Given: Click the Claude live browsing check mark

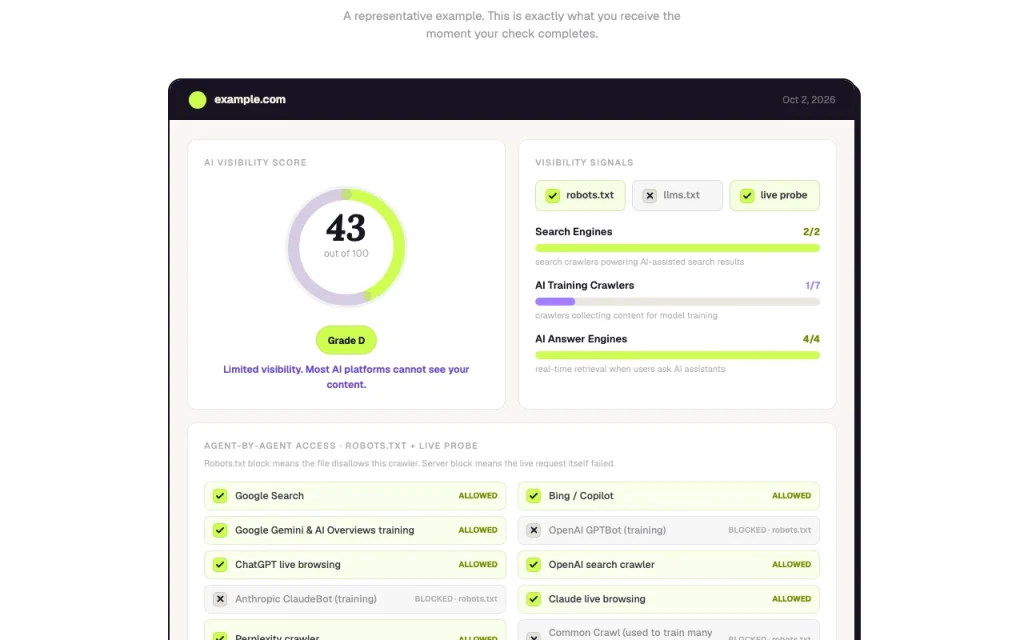Looking at the screenshot, I should tap(534, 599).
